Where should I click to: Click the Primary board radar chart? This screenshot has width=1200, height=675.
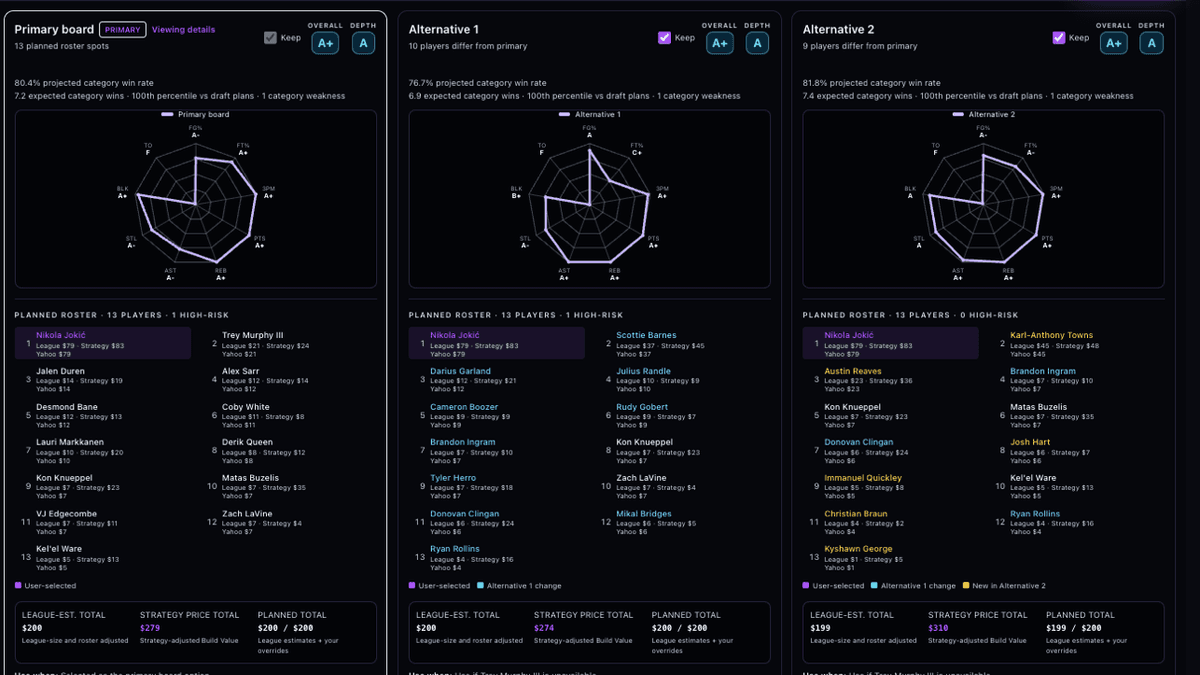pyautogui.click(x=196, y=197)
